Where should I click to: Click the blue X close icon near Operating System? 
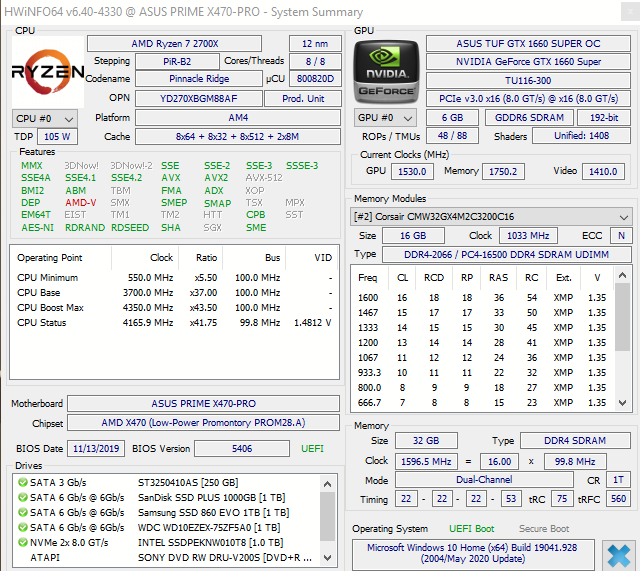click(618, 556)
